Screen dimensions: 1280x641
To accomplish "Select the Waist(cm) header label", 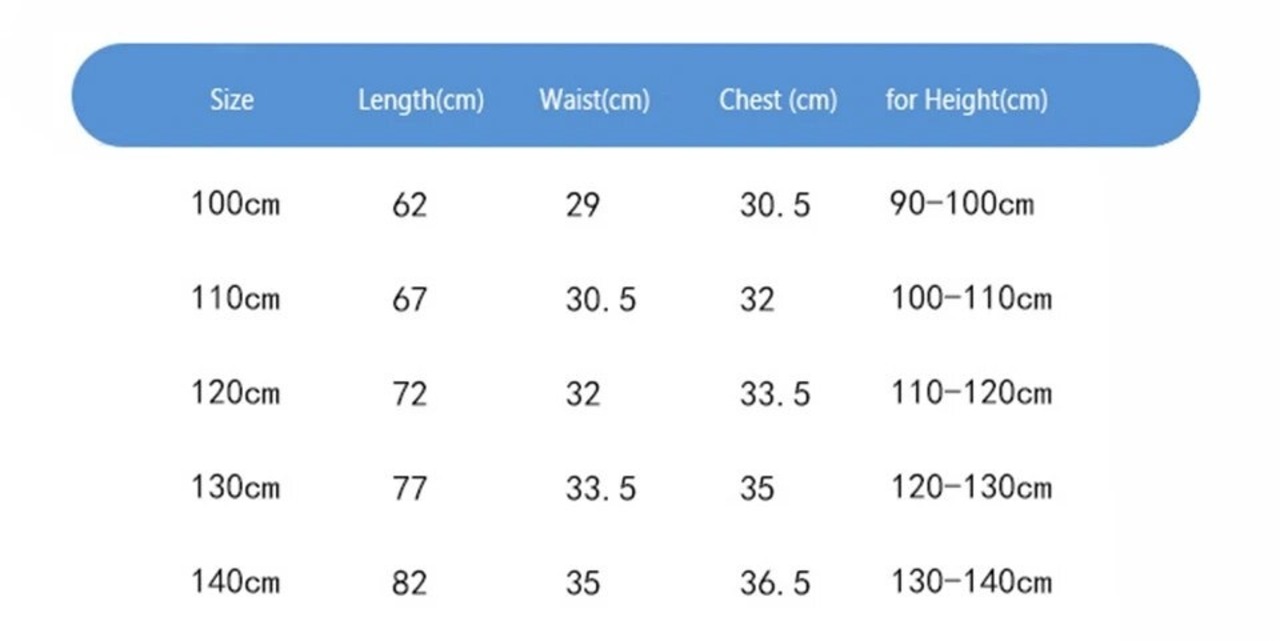I will click(x=594, y=101).
